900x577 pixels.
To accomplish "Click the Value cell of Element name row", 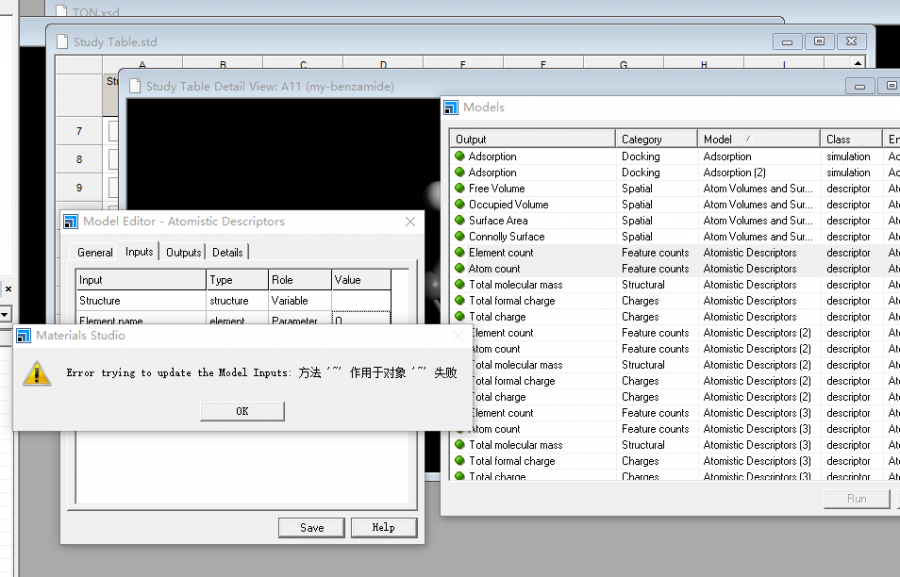I will tap(361, 319).
